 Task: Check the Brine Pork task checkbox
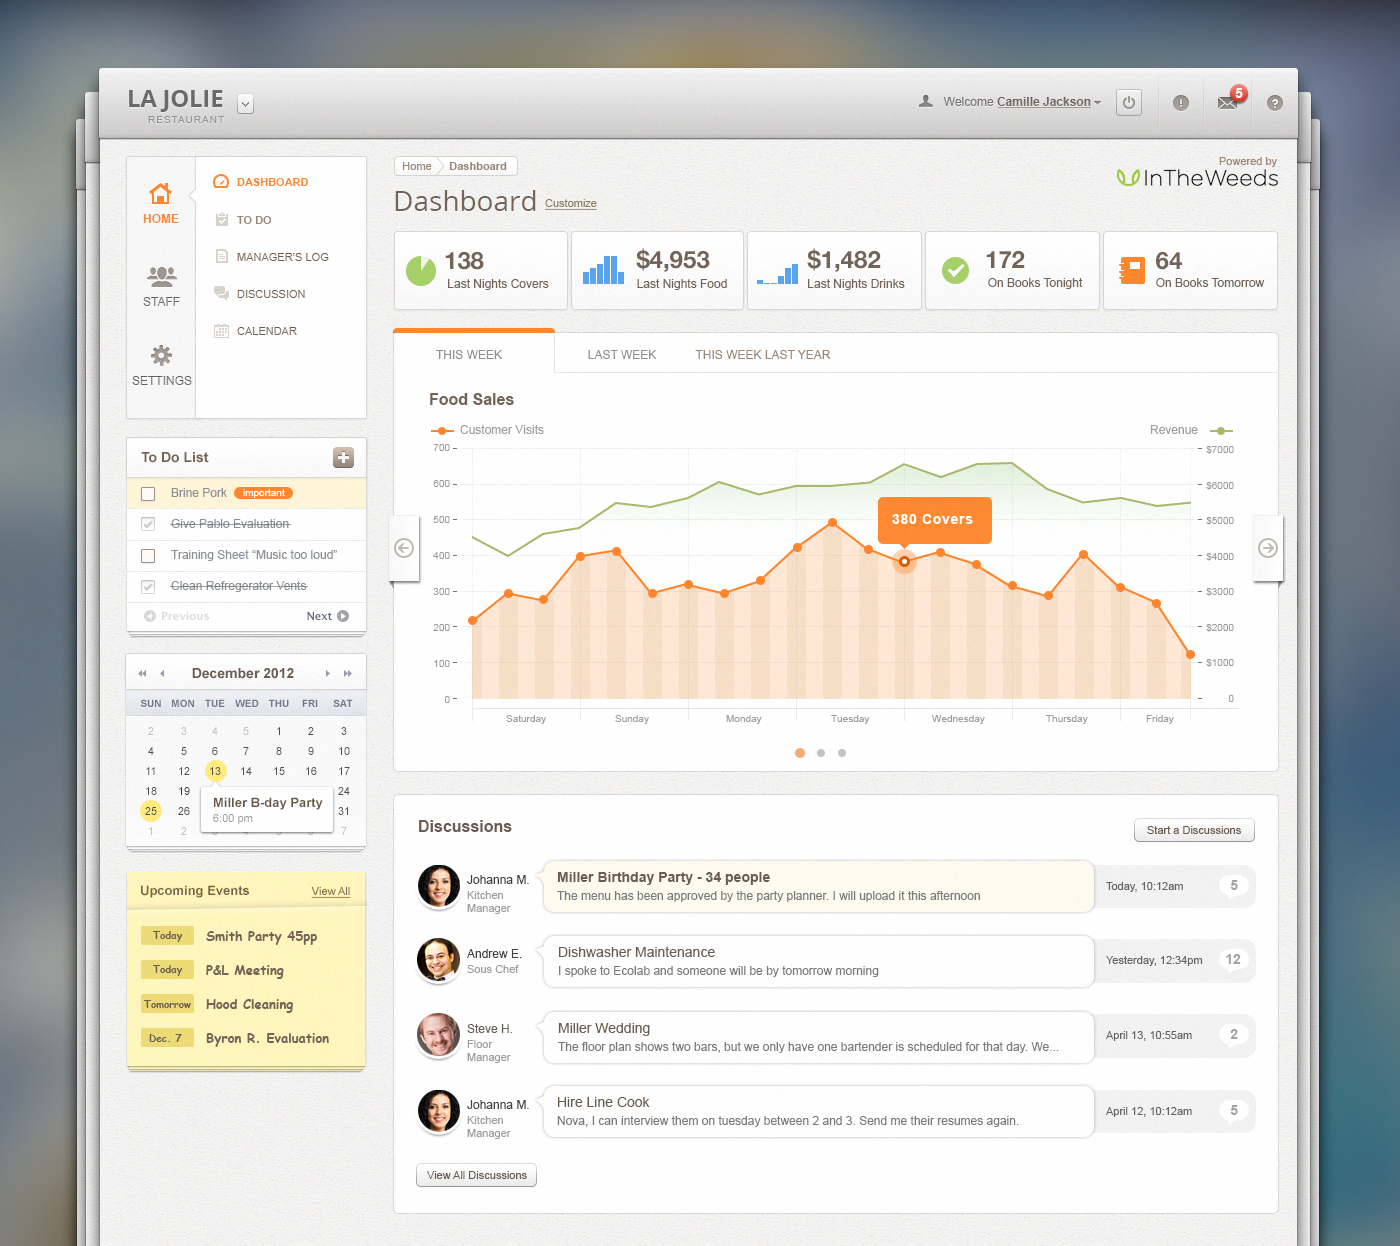click(x=148, y=494)
